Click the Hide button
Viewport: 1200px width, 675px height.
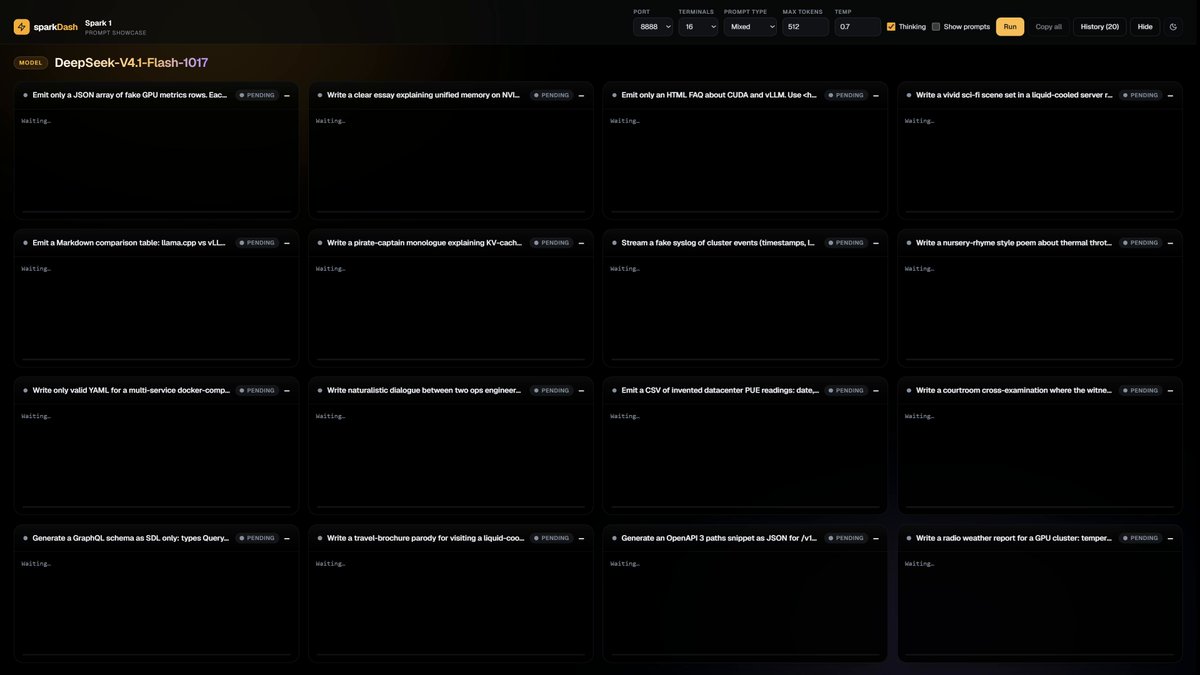pyautogui.click(x=1145, y=27)
